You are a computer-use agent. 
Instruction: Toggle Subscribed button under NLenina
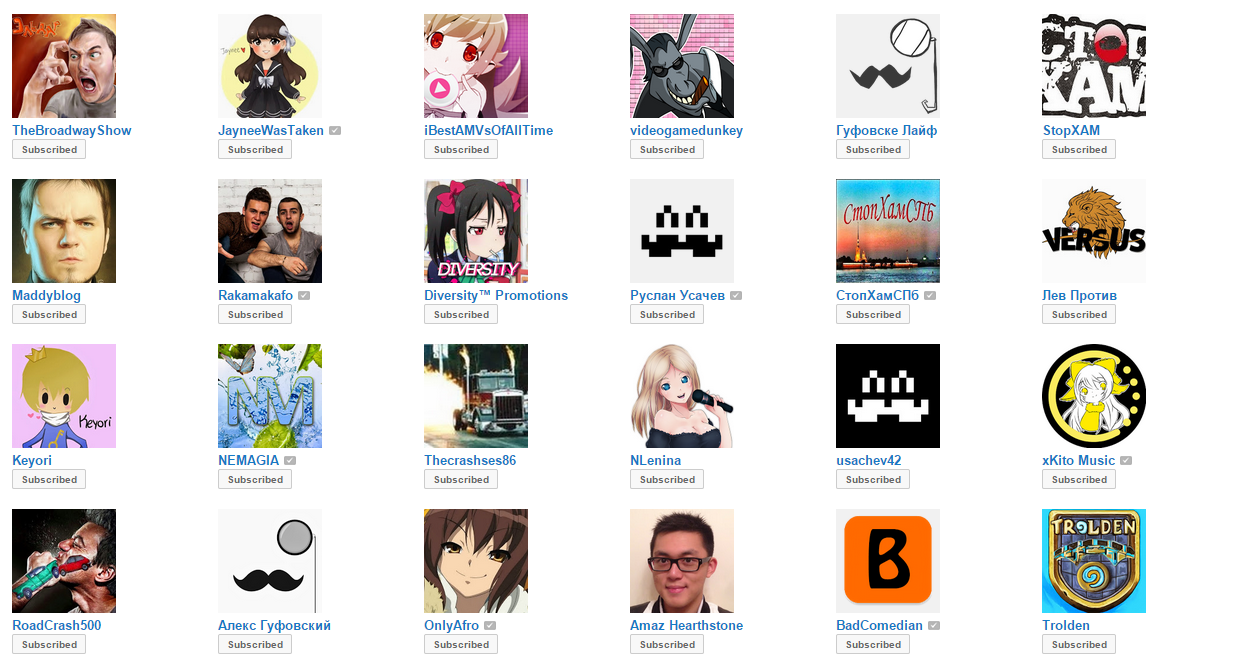point(667,480)
